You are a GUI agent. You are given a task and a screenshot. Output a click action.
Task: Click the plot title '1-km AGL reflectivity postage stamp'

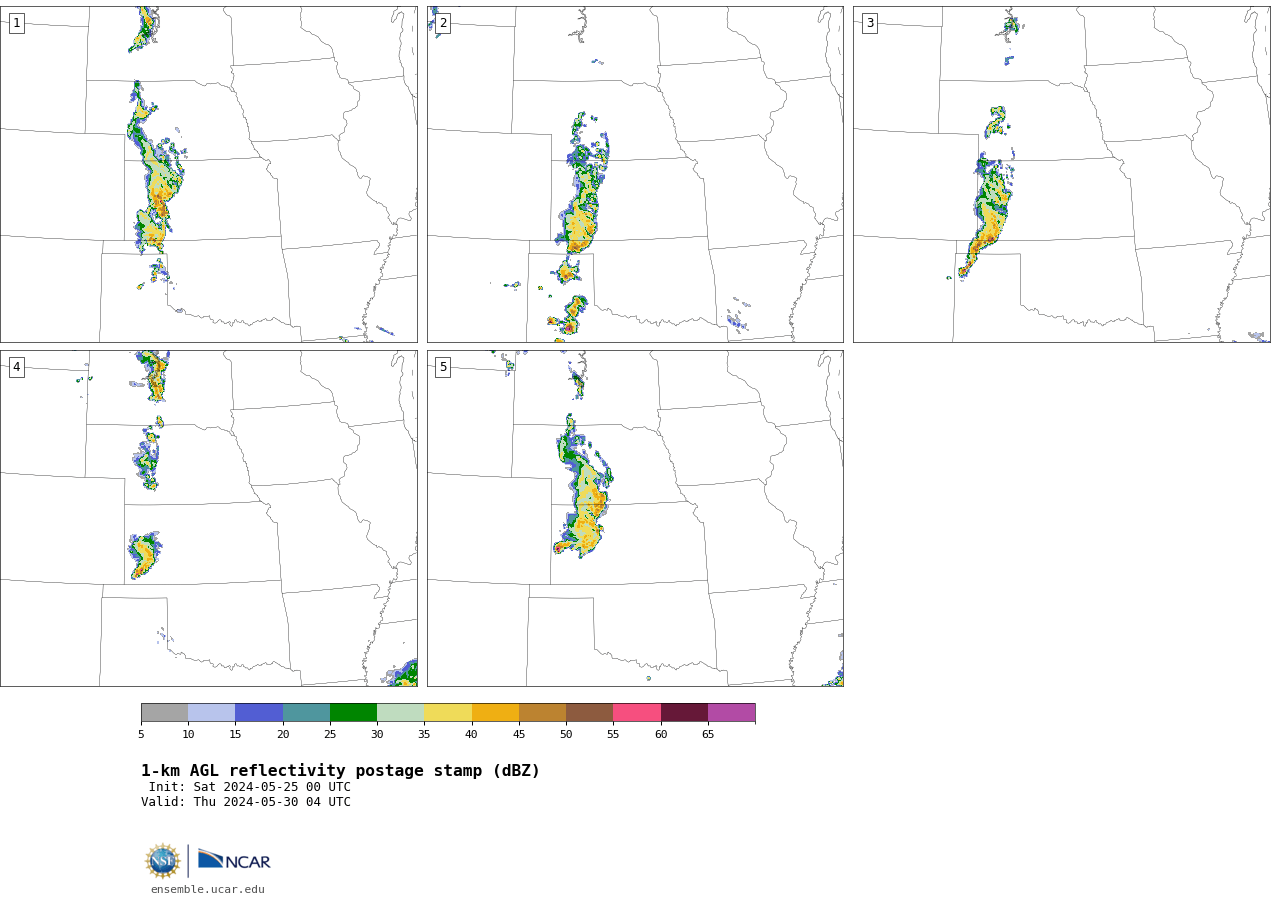(340, 771)
